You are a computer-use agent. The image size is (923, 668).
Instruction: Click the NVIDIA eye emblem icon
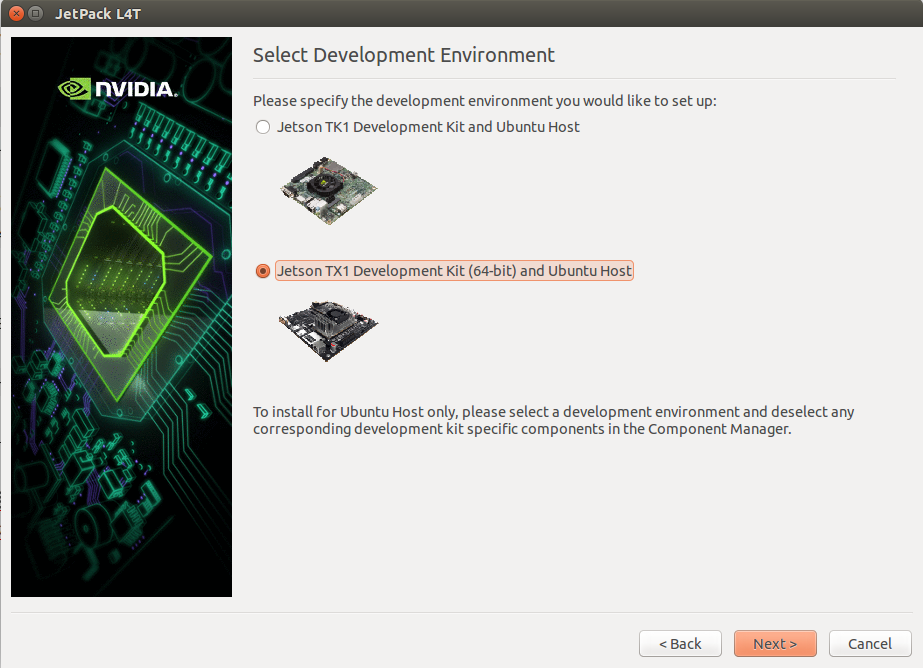(x=74, y=89)
